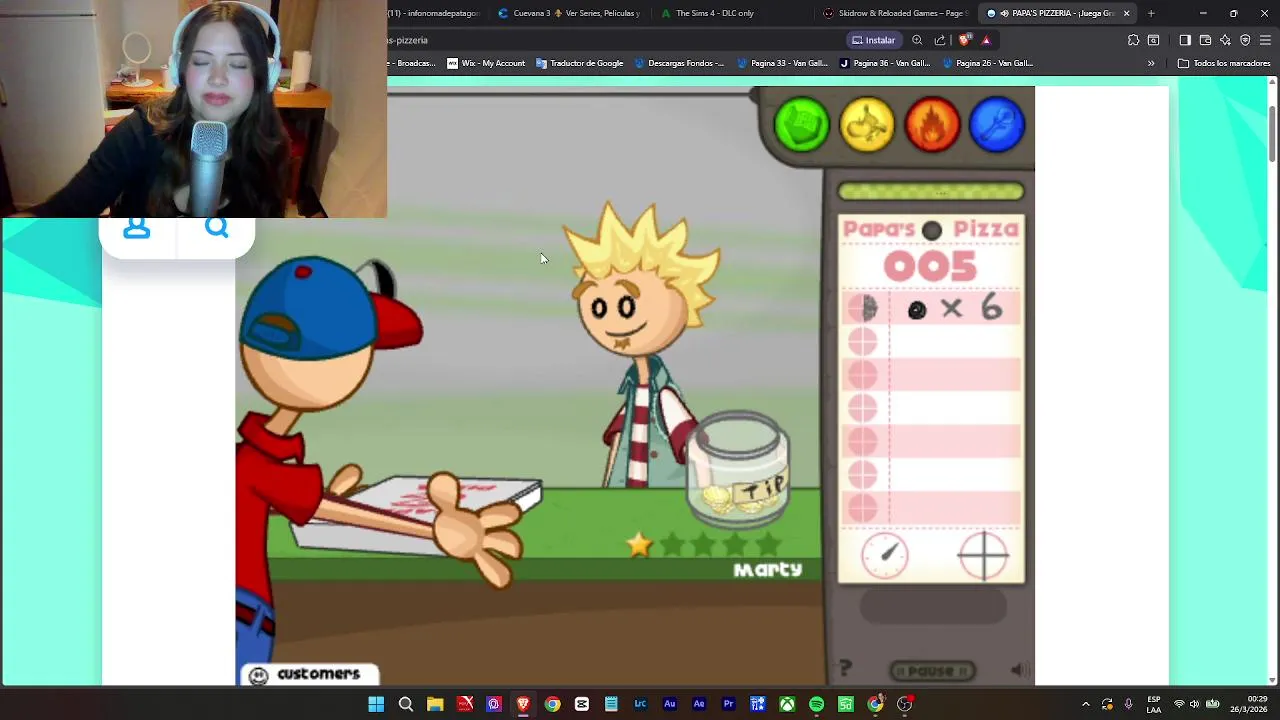Switch to Skidrow & Reloaded Games tab
The height and width of the screenshot is (720, 1280).
(893, 13)
